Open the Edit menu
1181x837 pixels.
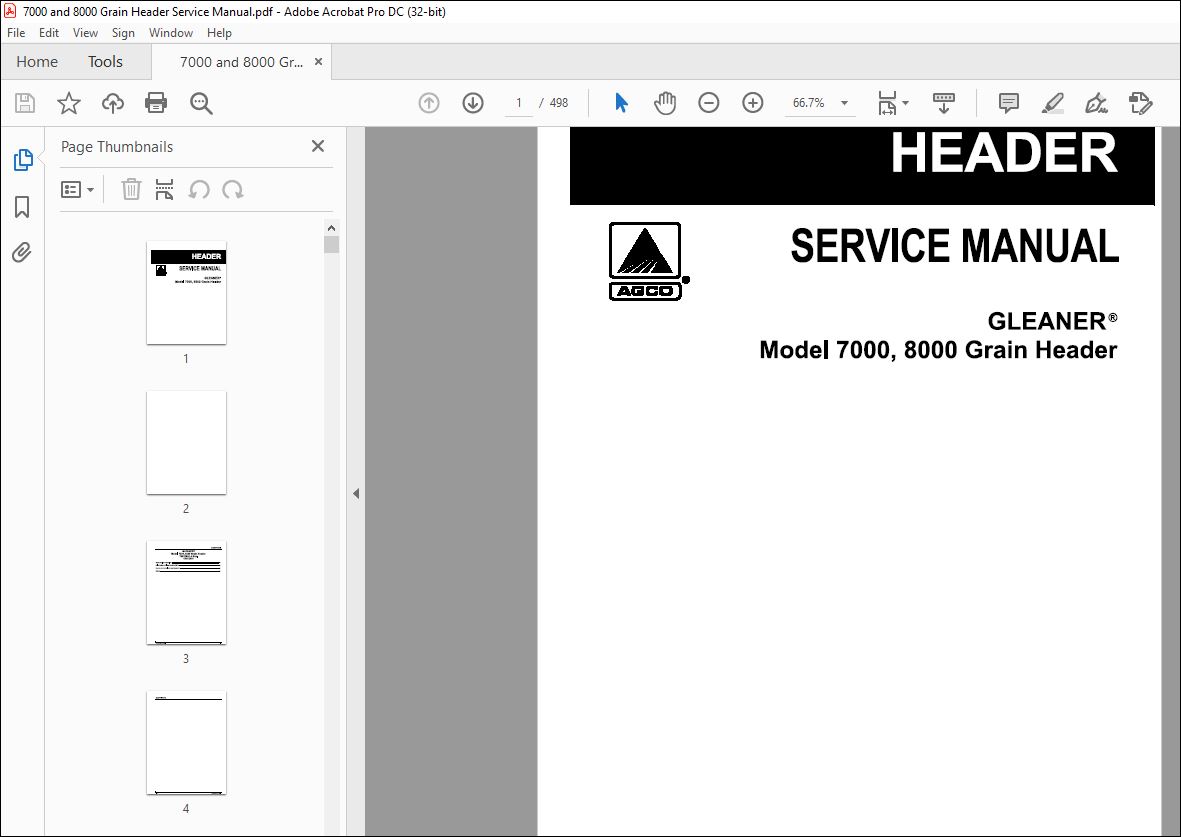[x=49, y=32]
